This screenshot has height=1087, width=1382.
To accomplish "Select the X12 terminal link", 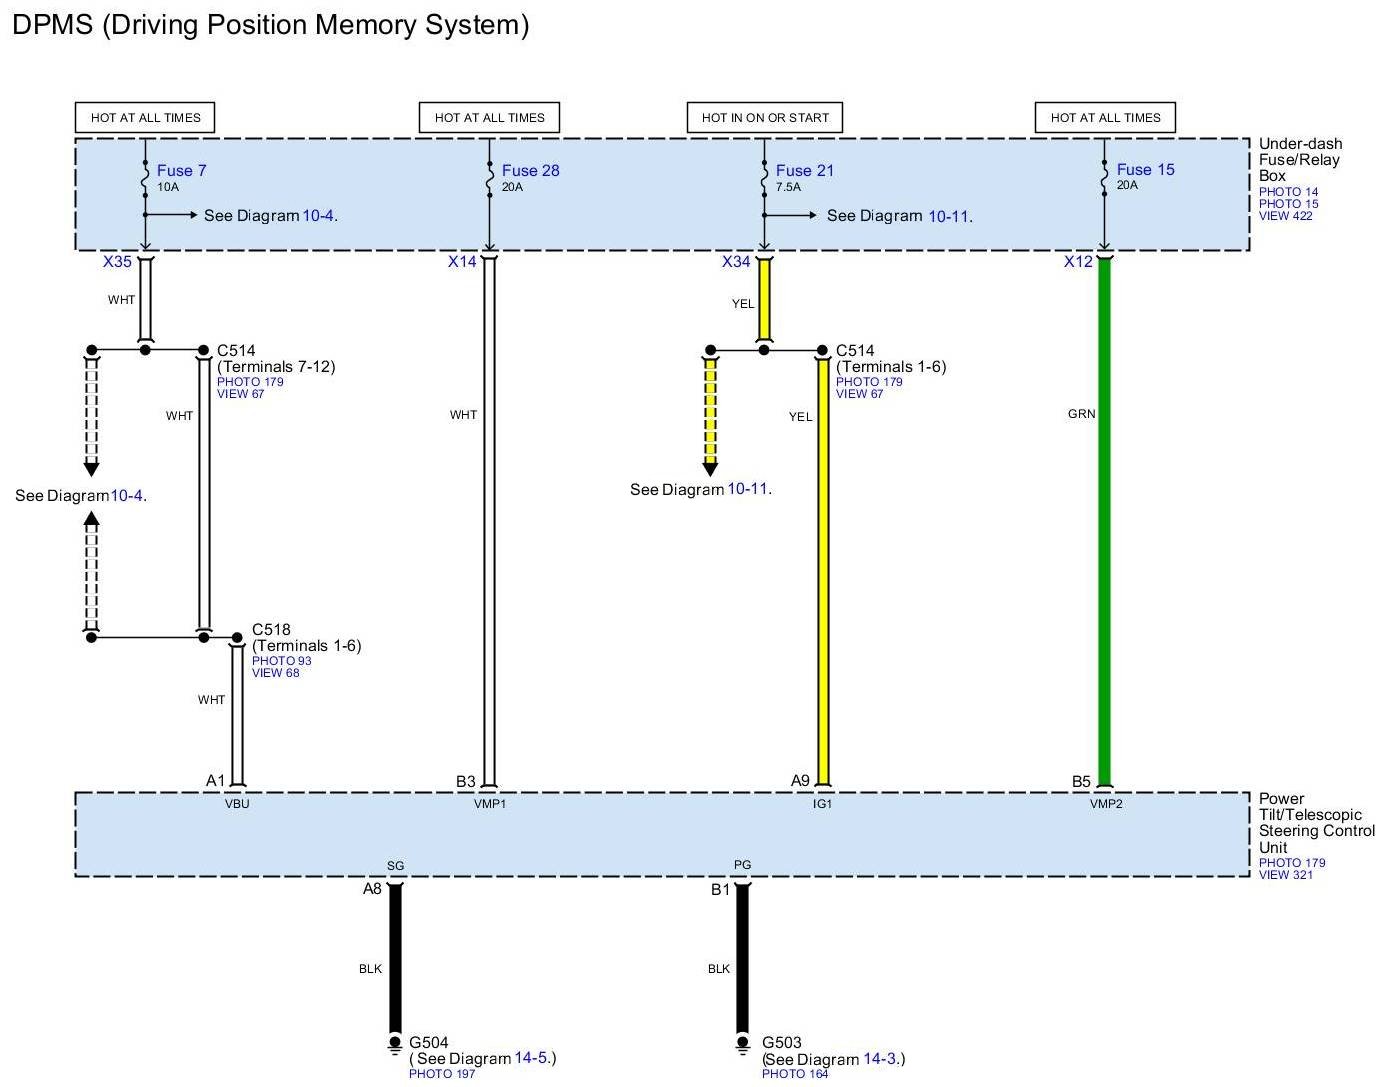I will coord(1078,262).
